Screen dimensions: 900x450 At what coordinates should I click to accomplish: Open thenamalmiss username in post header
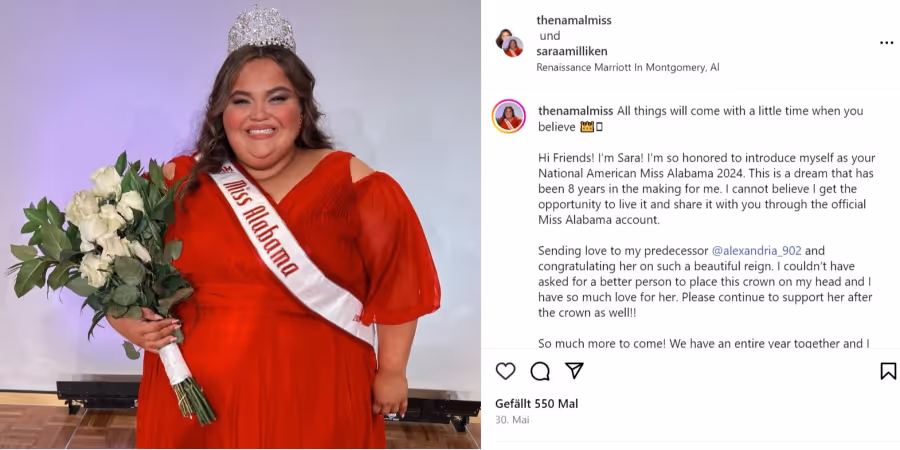pos(574,20)
